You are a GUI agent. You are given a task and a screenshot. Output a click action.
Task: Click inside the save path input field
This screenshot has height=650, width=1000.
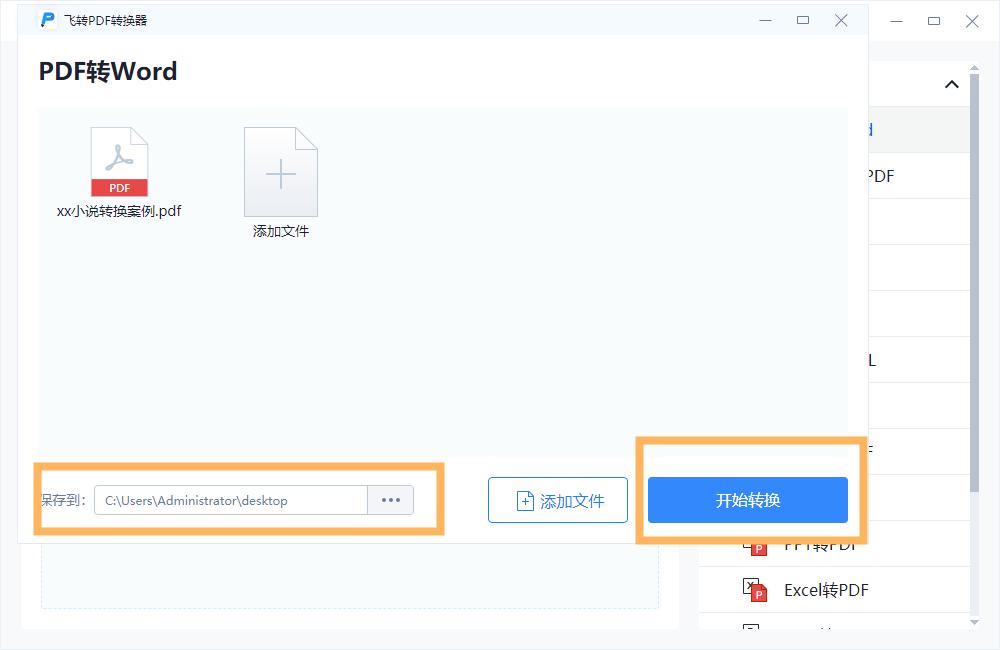230,500
